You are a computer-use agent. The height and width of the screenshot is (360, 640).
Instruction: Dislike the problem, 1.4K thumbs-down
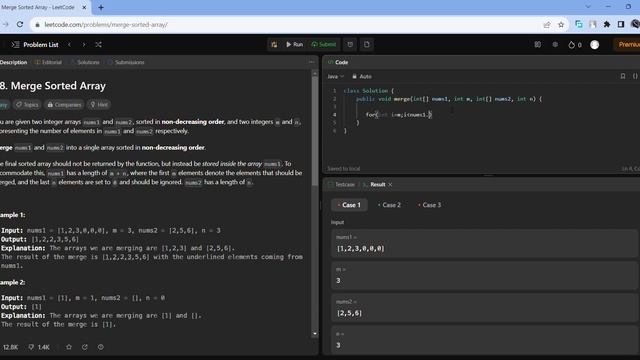39,347
